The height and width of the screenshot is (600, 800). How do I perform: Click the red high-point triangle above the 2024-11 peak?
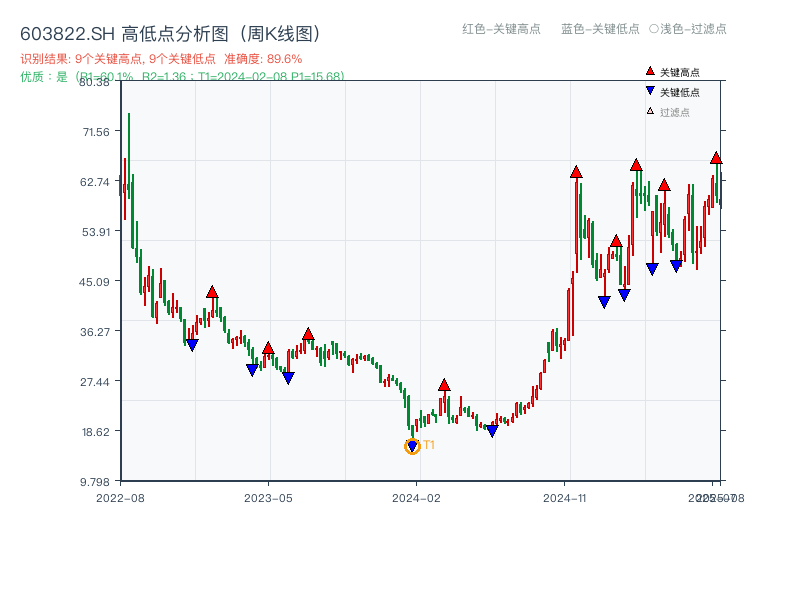pos(577,172)
